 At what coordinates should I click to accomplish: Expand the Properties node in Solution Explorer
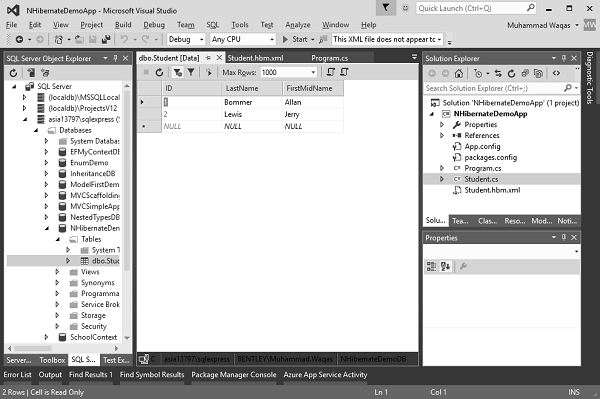[442, 125]
